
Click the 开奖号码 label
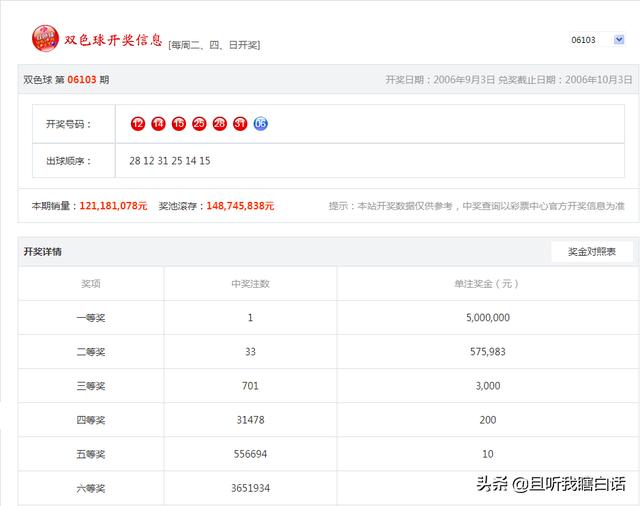coord(68,124)
